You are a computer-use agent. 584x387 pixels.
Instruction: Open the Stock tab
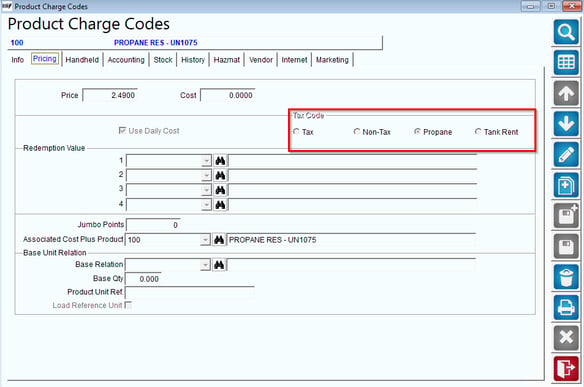[163, 60]
